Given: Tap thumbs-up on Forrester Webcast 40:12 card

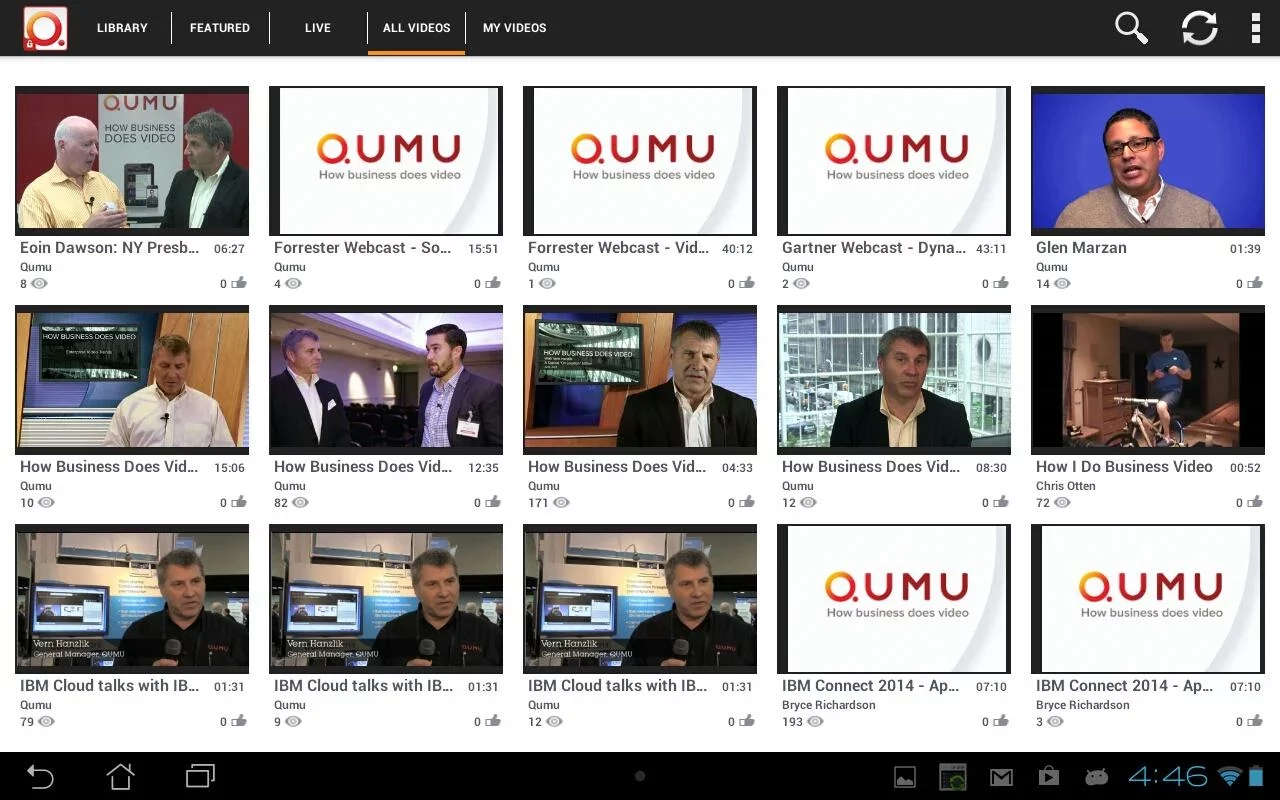Looking at the screenshot, I should pos(747,284).
